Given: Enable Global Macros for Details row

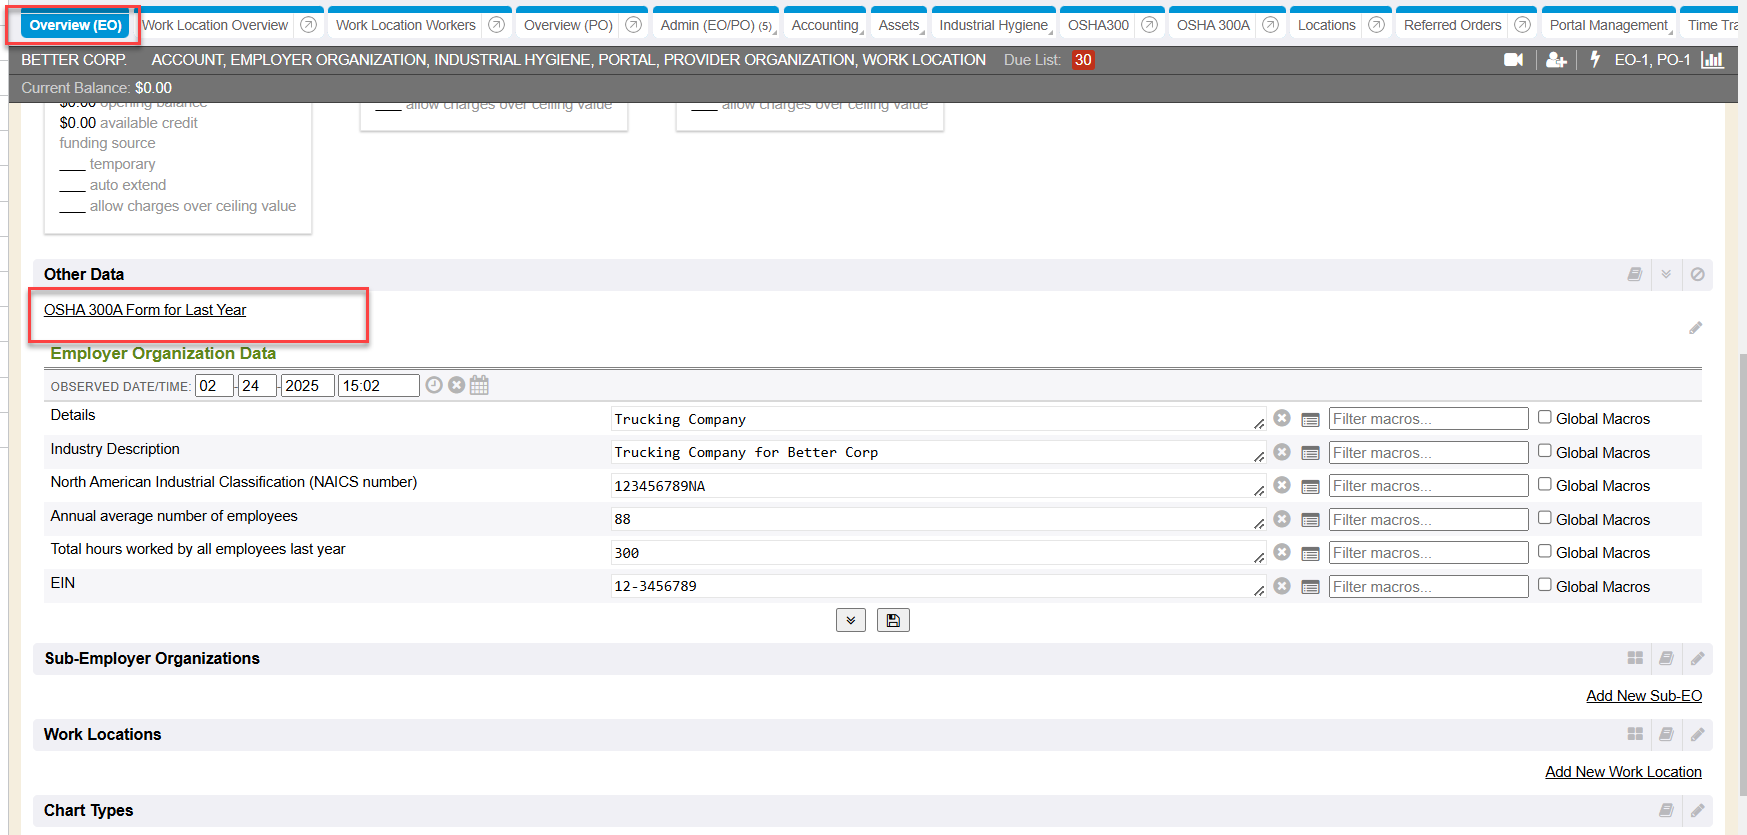Looking at the screenshot, I should [x=1545, y=418].
